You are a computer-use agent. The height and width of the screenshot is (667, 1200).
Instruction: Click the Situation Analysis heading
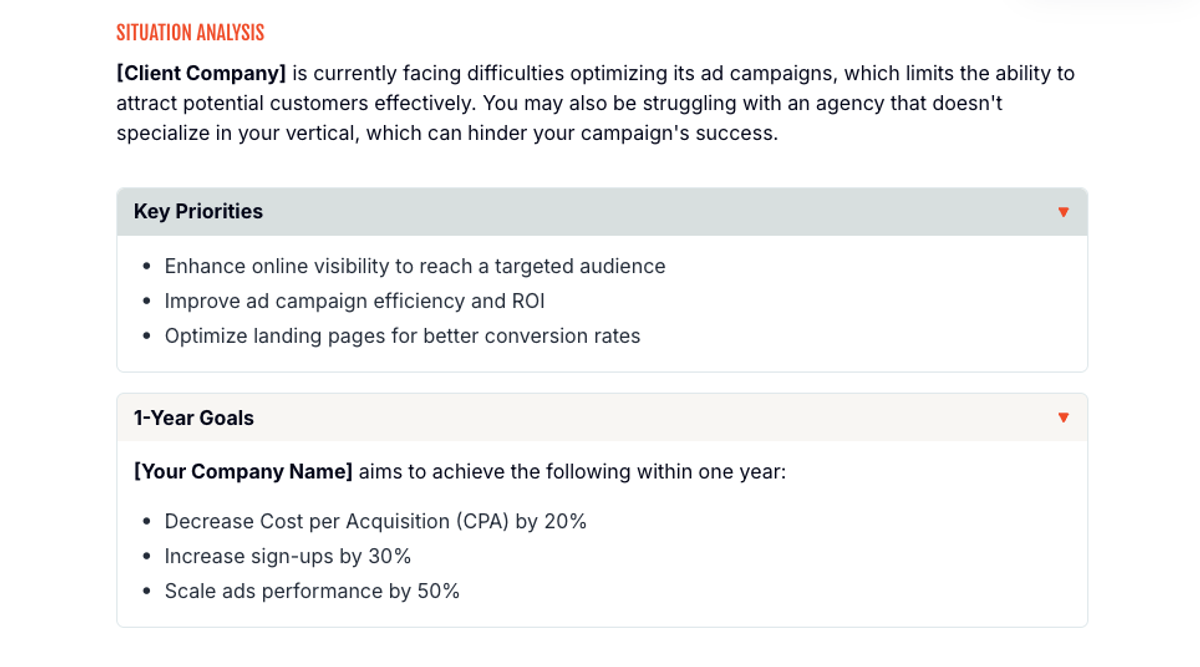click(190, 33)
